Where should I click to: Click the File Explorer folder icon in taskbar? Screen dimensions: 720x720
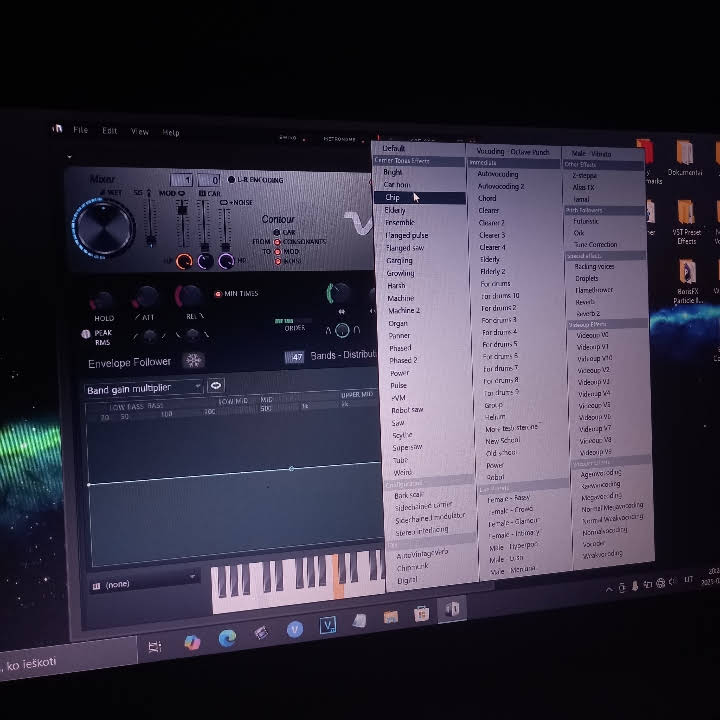point(391,617)
